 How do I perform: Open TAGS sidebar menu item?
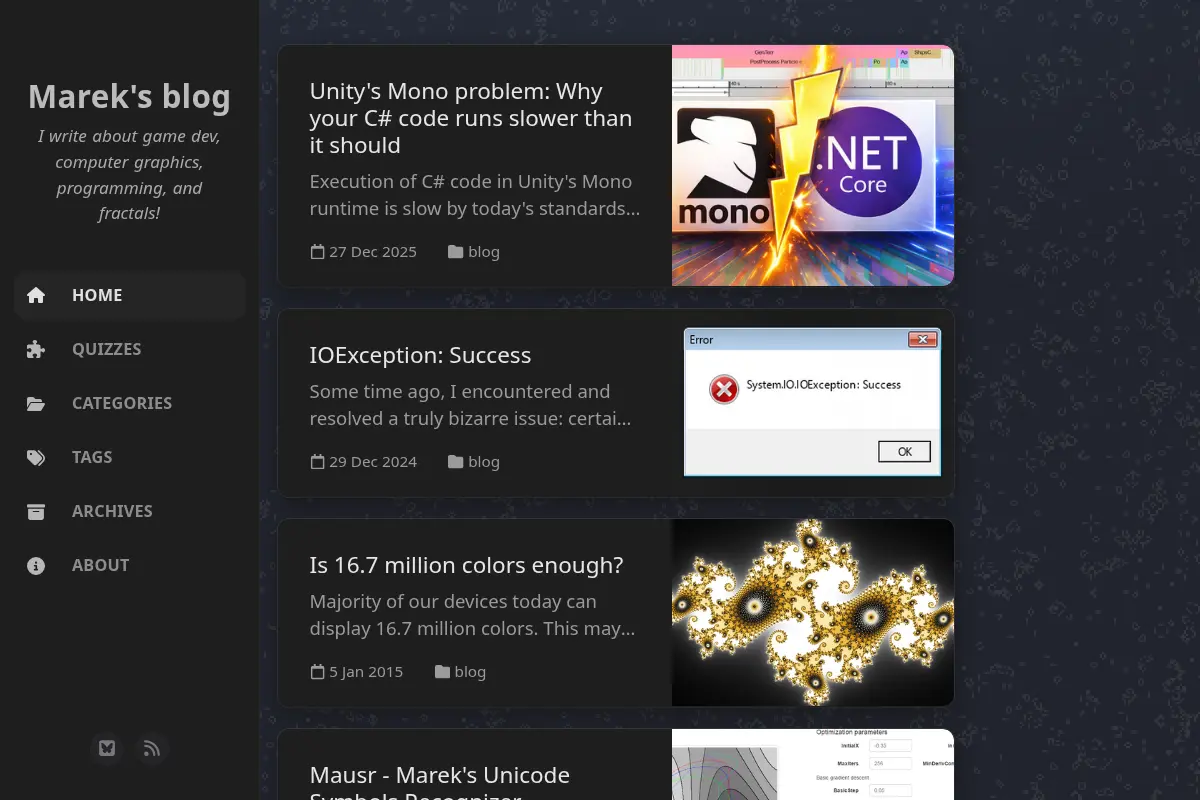pyautogui.click(x=130, y=457)
